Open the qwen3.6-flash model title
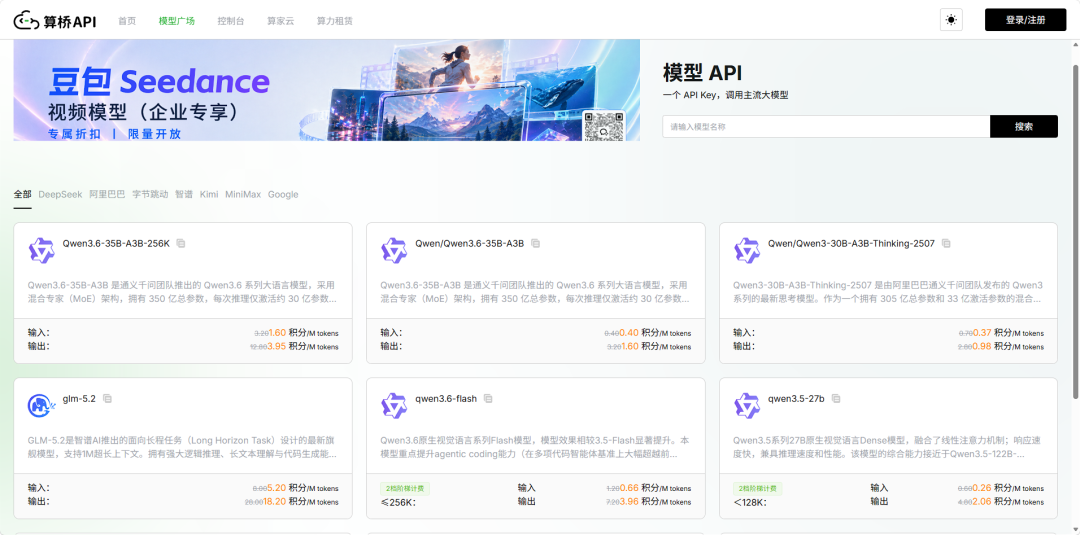1080x535 pixels. [x=446, y=399]
